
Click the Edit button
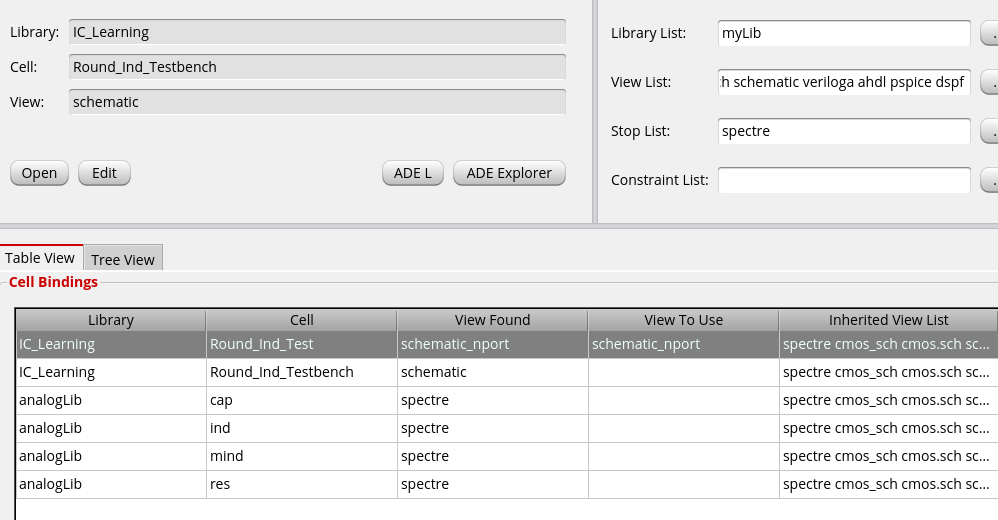point(104,173)
